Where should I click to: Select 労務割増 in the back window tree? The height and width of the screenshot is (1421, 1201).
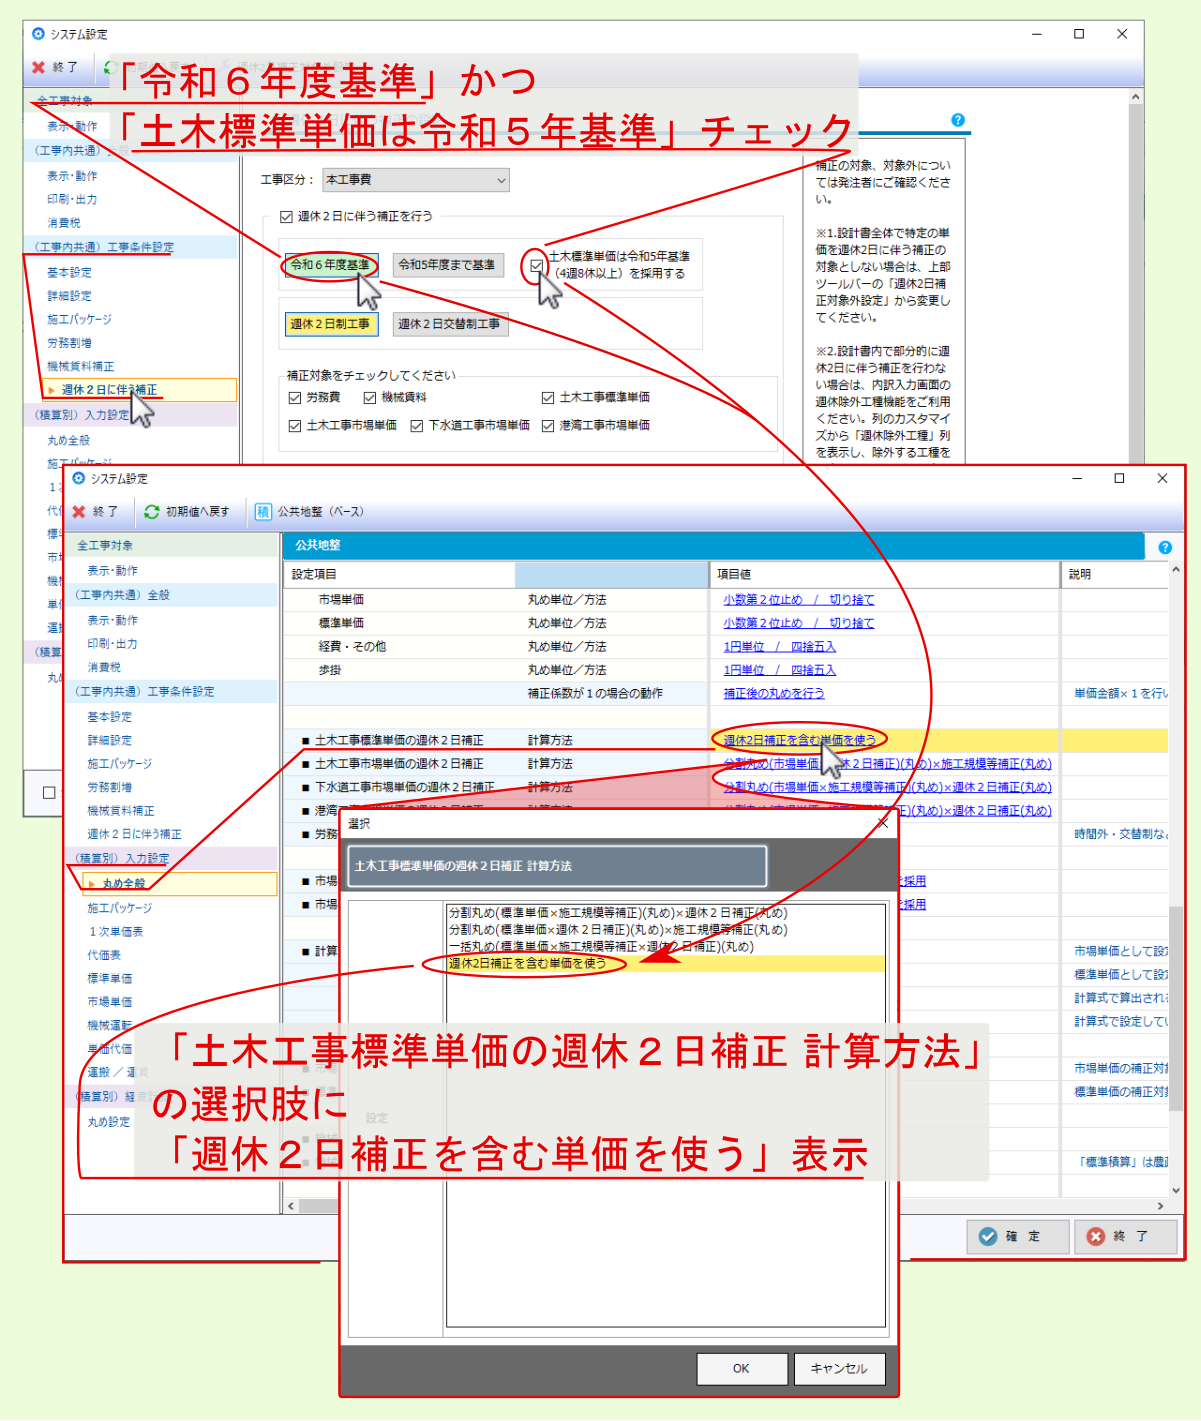click(x=70, y=343)
